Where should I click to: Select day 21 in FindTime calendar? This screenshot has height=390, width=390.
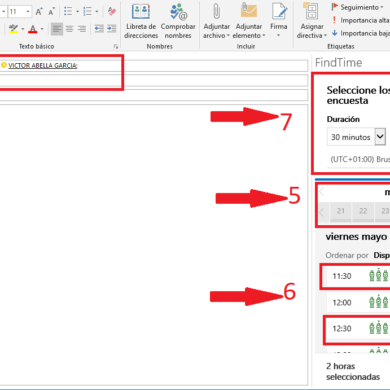pos(340,211)
